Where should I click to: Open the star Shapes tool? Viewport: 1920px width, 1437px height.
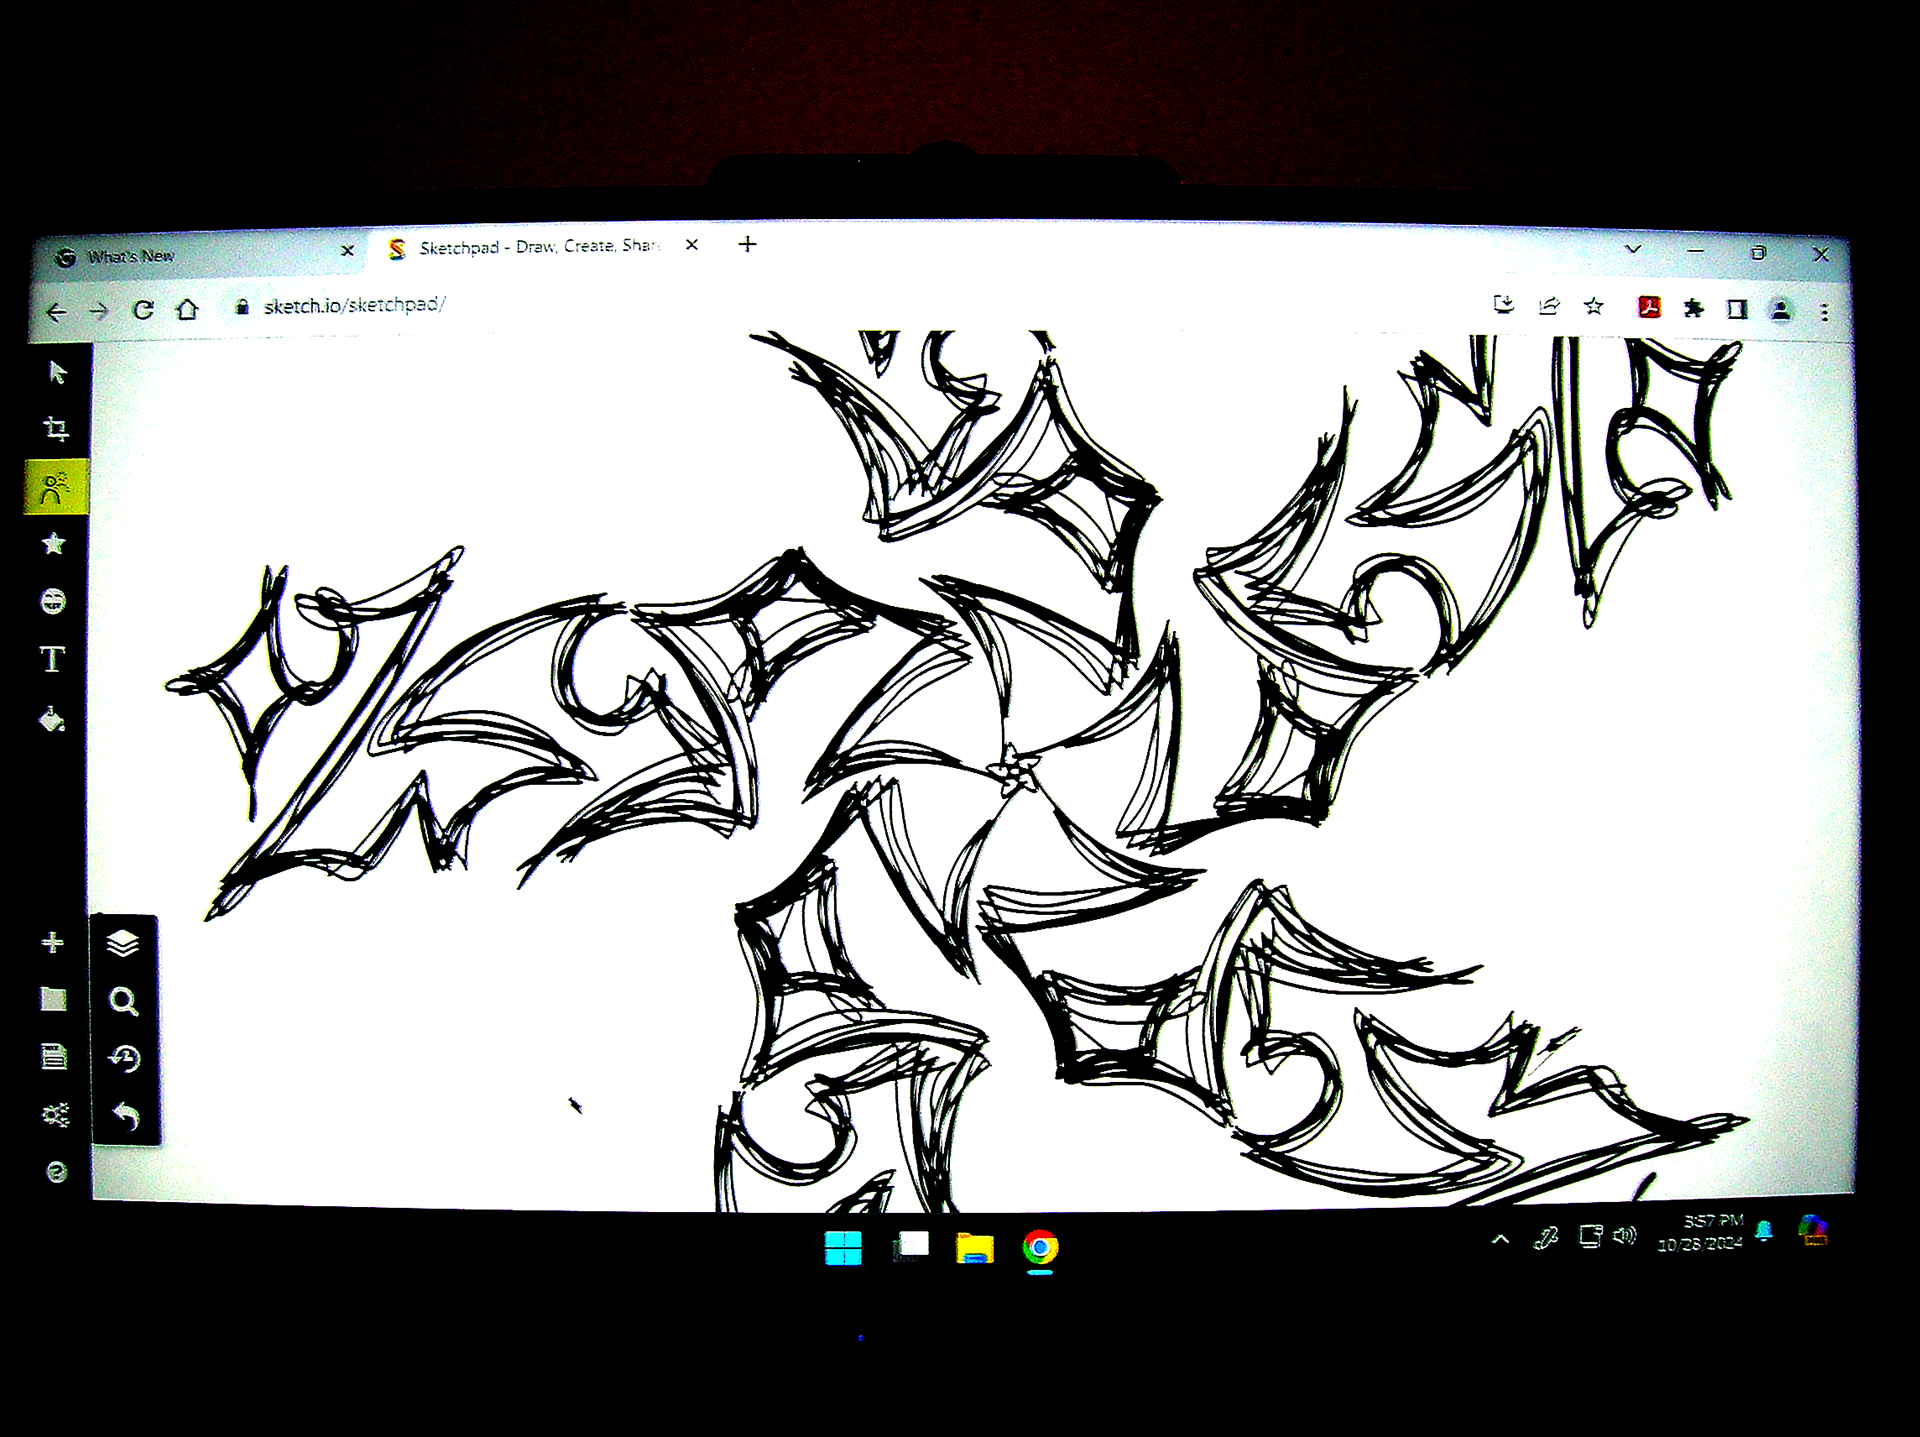tap(54, 544)
